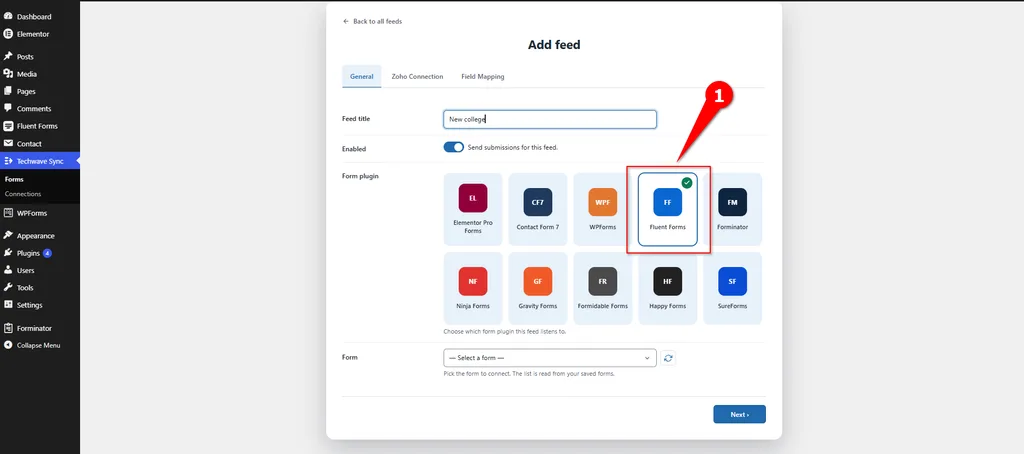Screen dimensions: 1024x454
Task: Select the Happy Forms plugin card
Action: tap(667, 288)
